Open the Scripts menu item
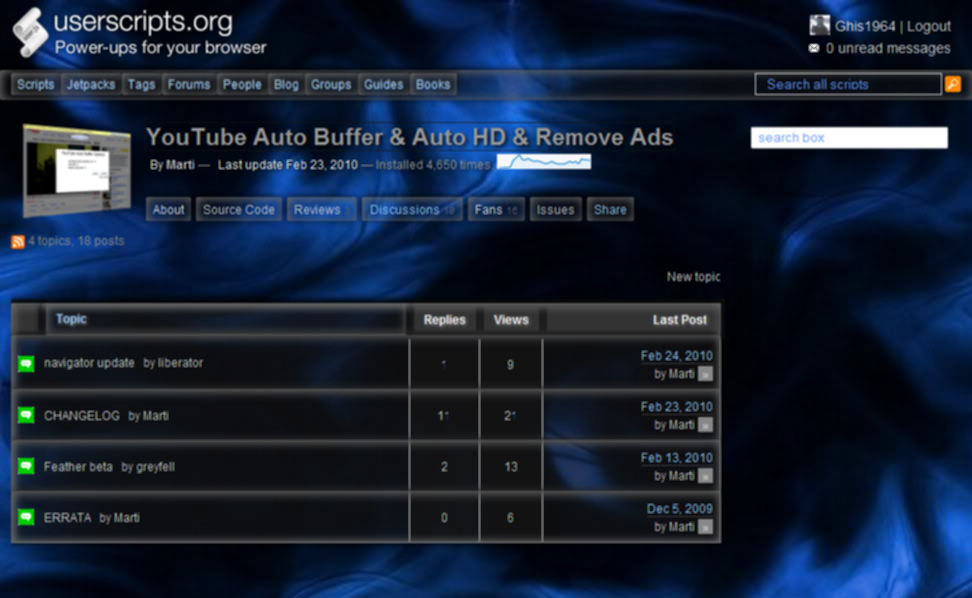This screenshot has height=598, width=972. click(35, 84)
